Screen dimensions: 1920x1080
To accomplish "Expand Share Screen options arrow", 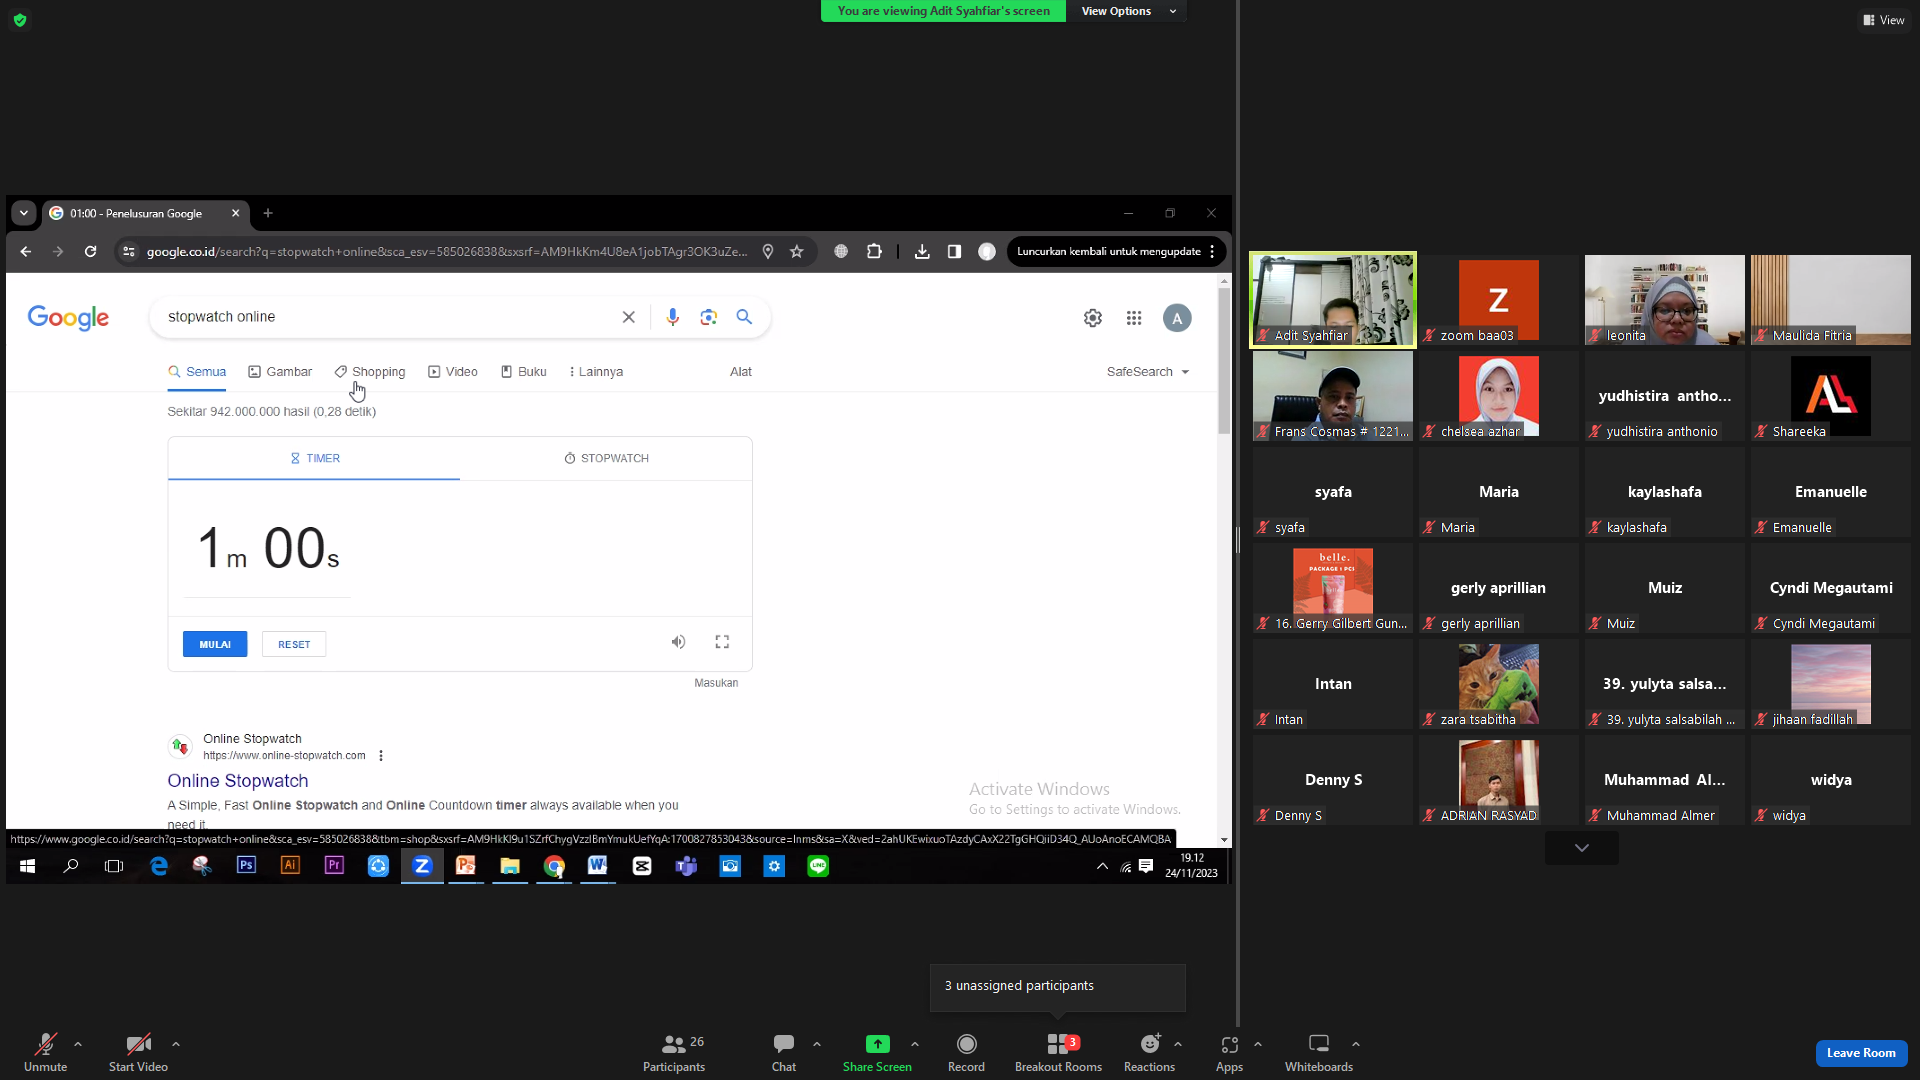I will pyautogui.click(x=915, y=1044).
